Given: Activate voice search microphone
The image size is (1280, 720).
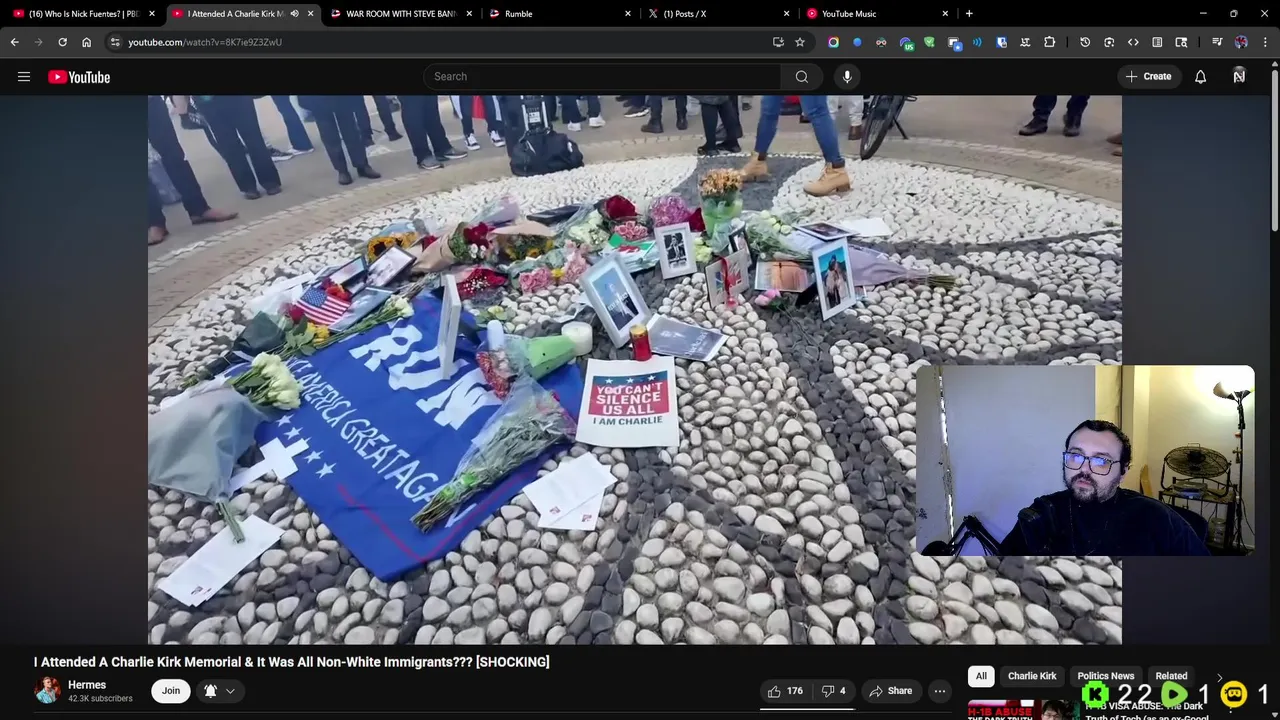Looking at the screenshot, I should pyautogui.click(x=847, y=77).
